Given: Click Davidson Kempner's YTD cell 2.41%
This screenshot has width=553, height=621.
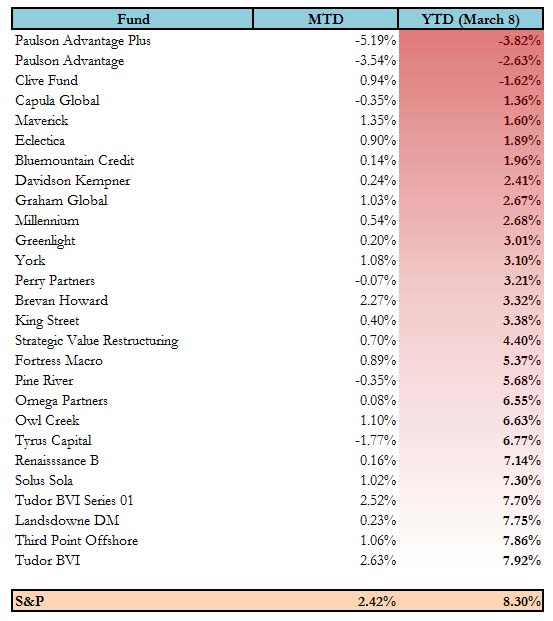Looking at the screenshot, I should pos(522,181).
